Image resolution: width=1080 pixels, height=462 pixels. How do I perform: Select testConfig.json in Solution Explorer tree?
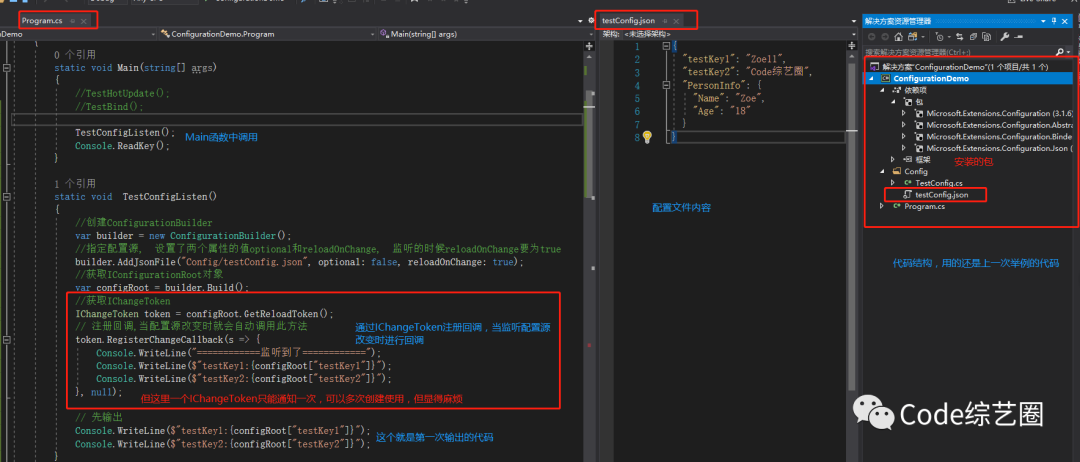[x=941, y=195]
